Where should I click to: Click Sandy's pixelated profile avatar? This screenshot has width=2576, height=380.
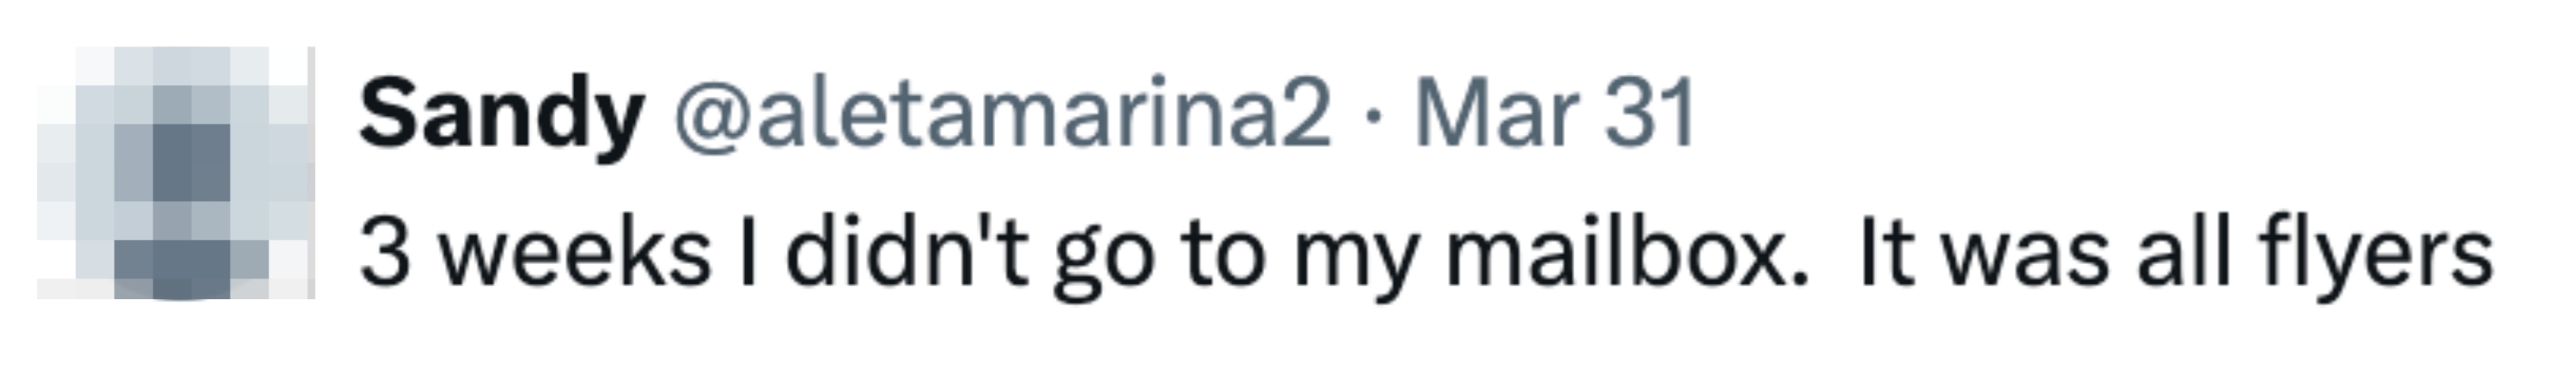[x=176, y=173]
